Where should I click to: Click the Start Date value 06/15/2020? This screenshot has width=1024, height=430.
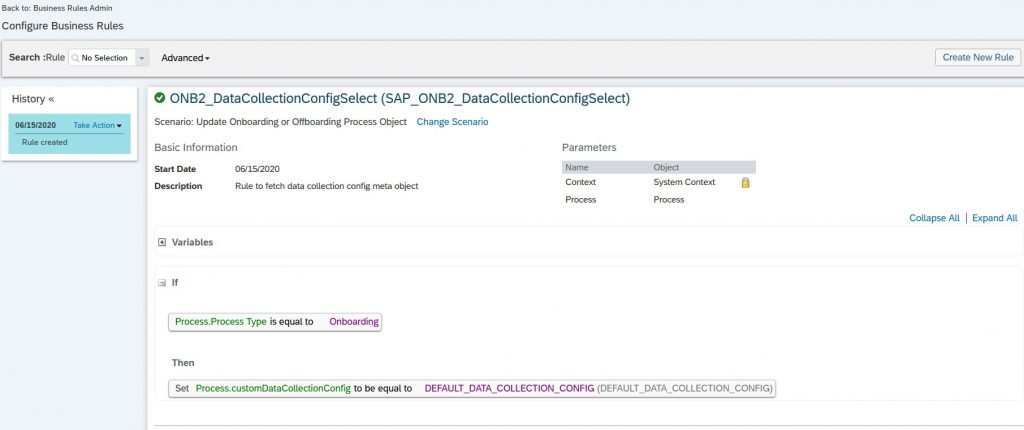tap(257, 169)
